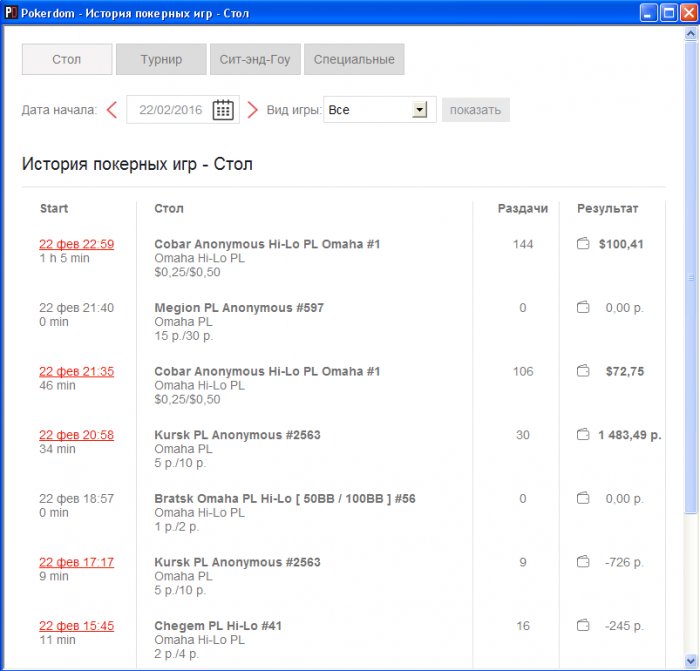Image resolution: width=700 pixels, height=671 pixels.
Task: Click the 22 фев 21:40 start time
Action: coord(76,308)
